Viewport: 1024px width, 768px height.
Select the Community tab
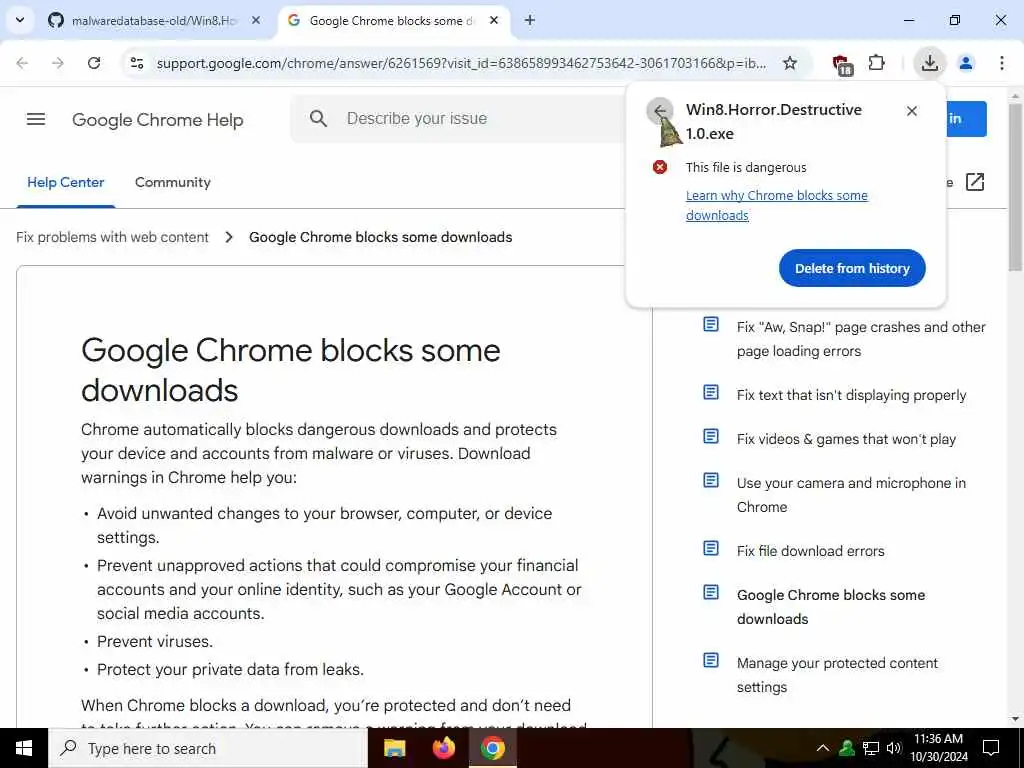(x=173, y=182)
